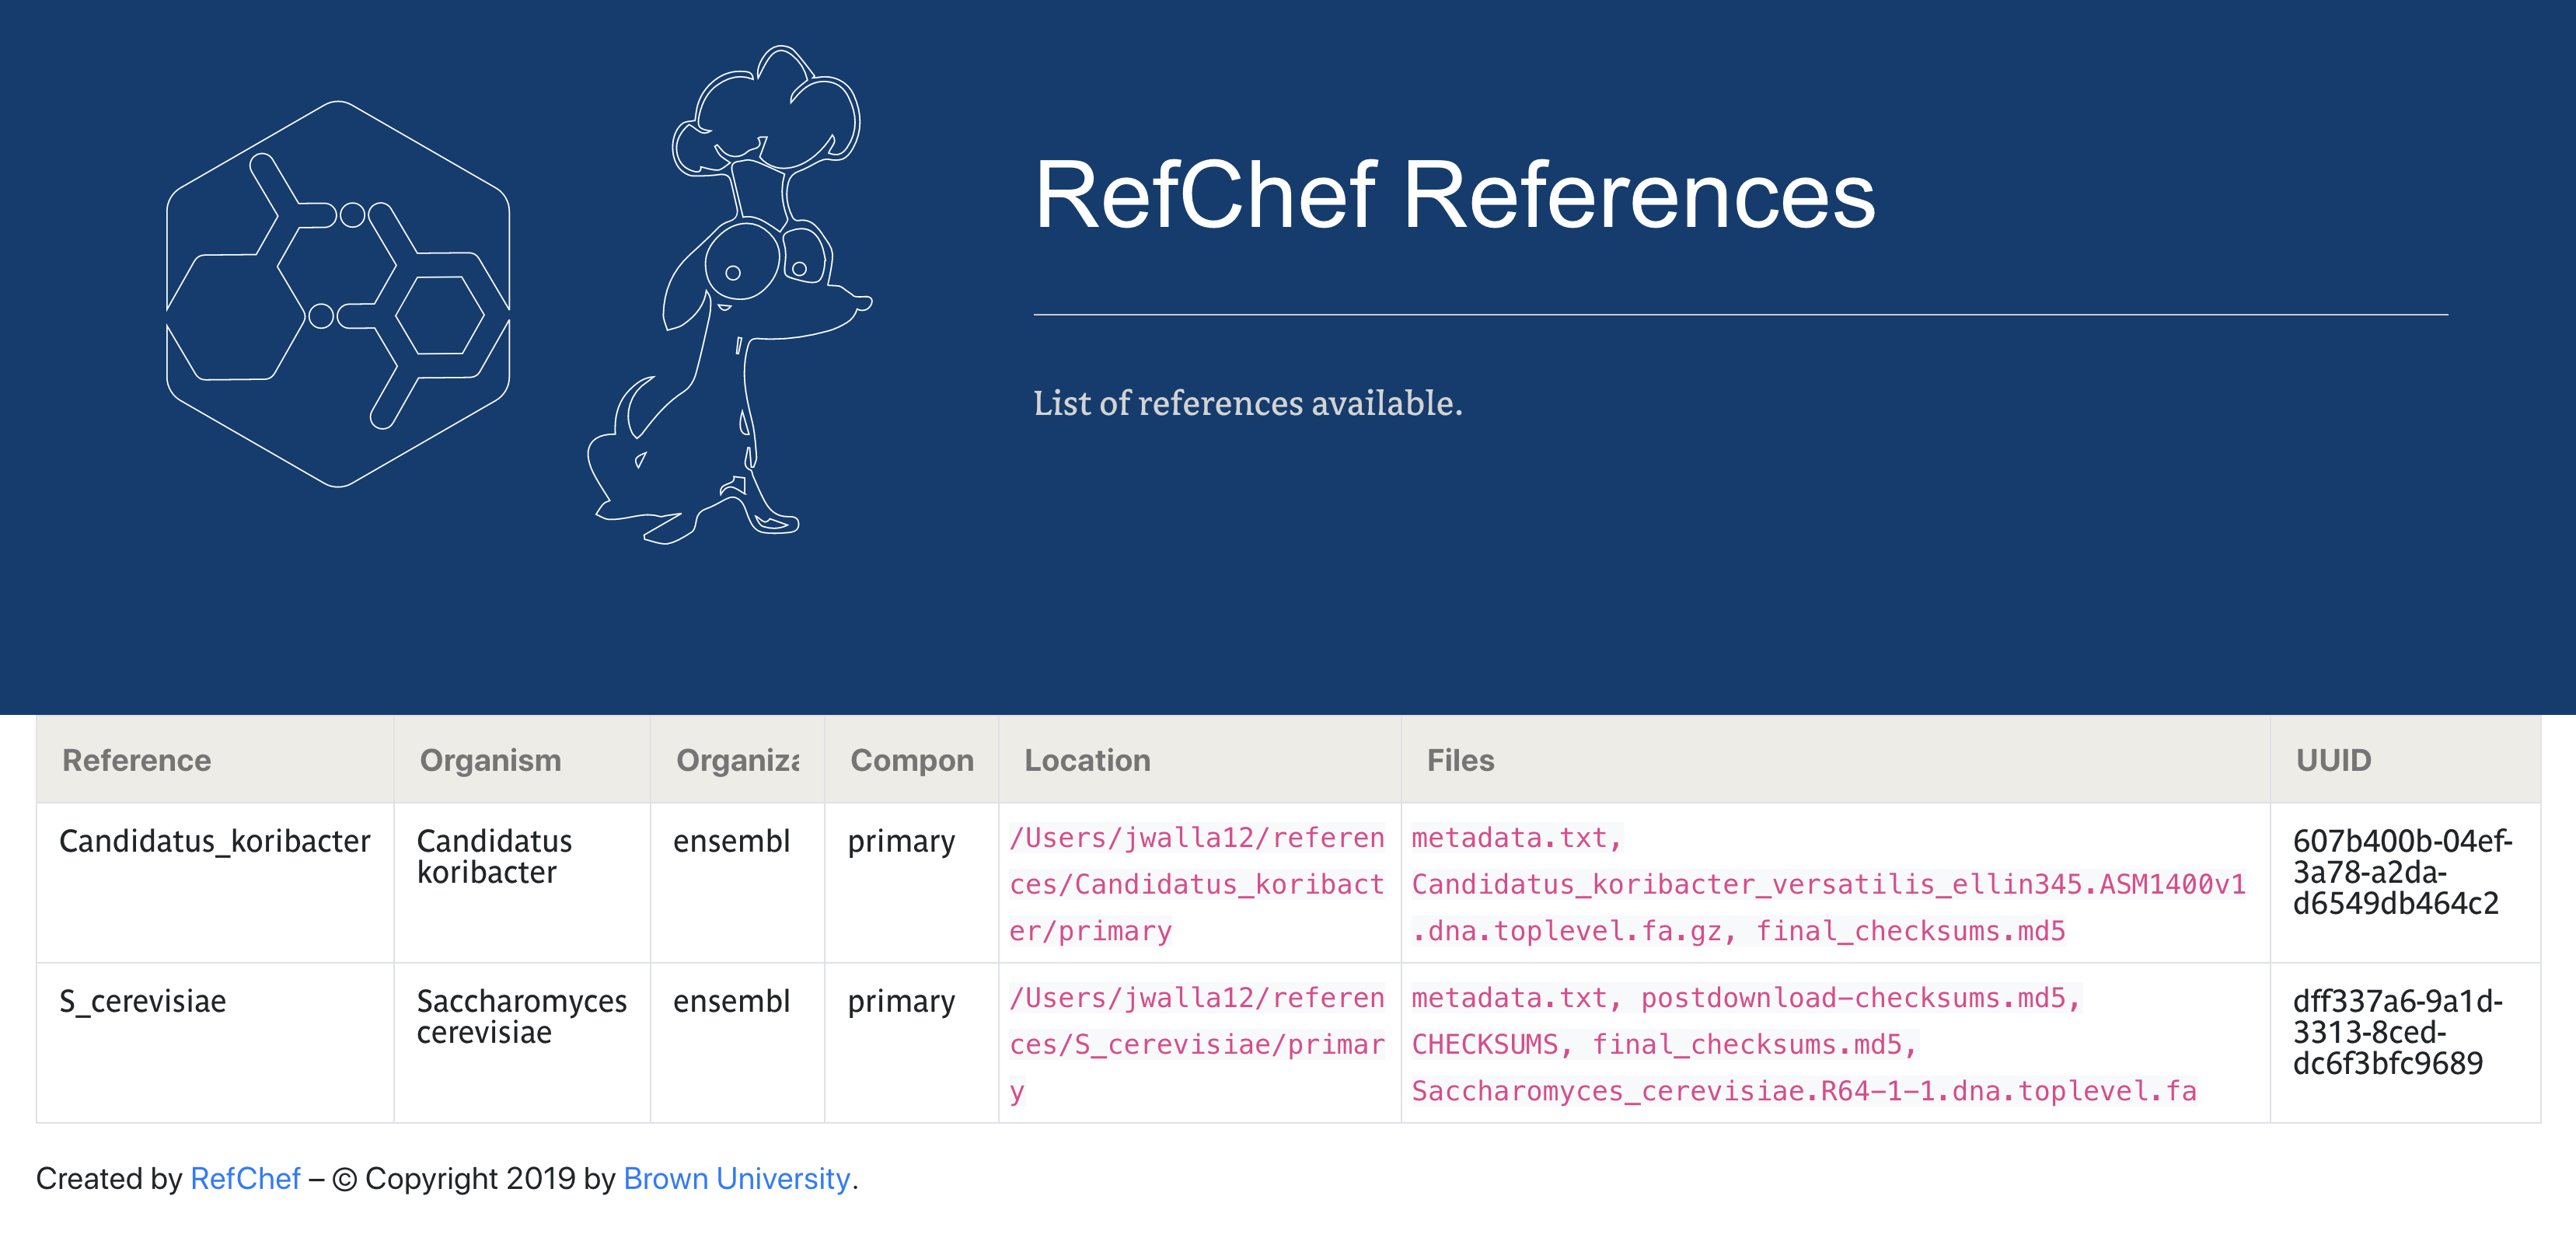Click the Location column header
The height and width of the screenshot is (1234, 2576).
1199,760
